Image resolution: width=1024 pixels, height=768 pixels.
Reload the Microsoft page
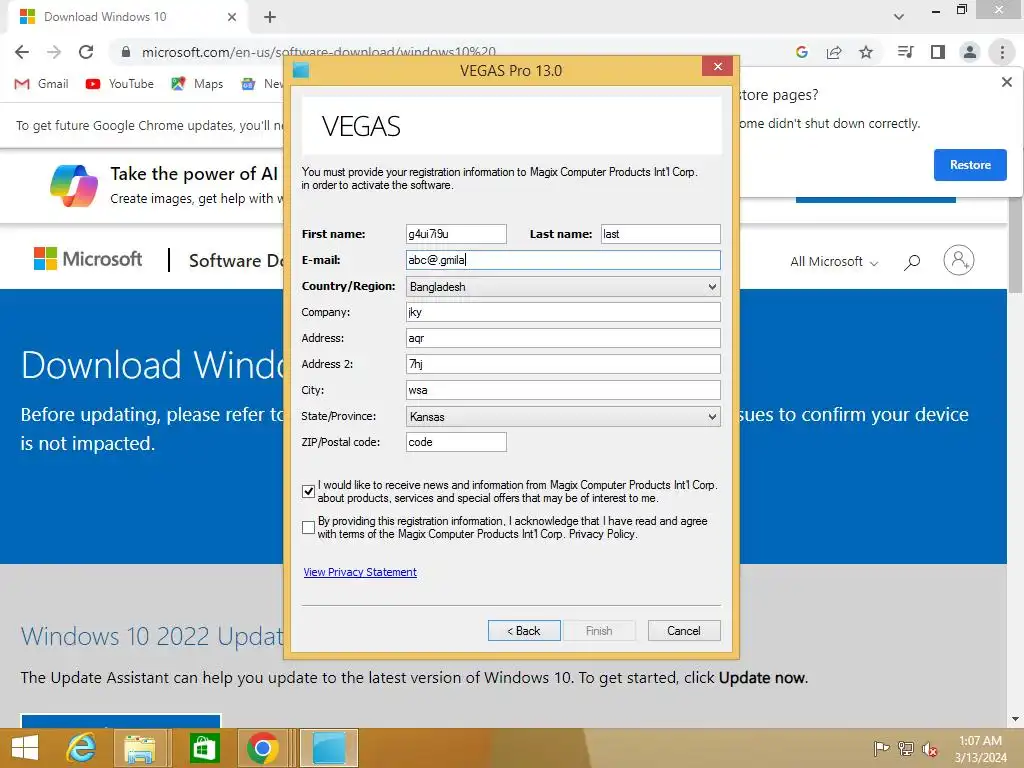pyautogui.click(x=86, y=52)
